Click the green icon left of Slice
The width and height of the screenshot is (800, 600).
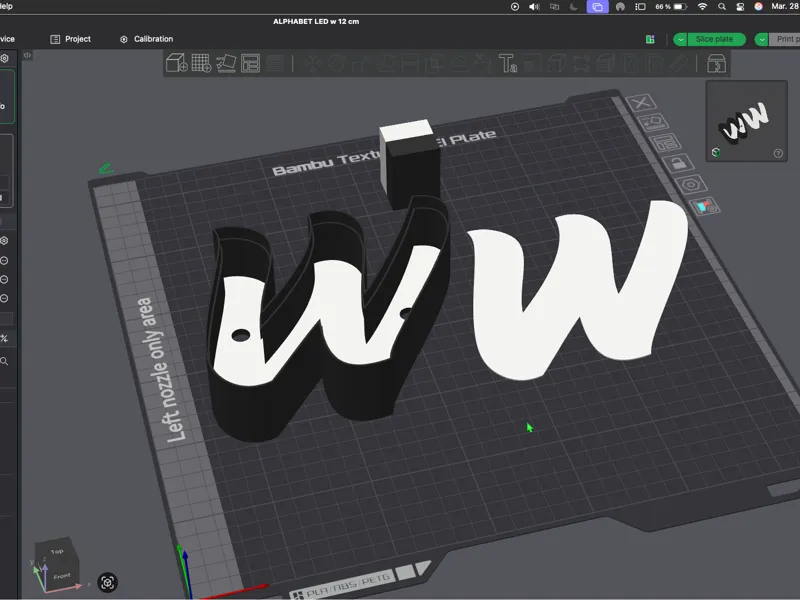coord(650,39)
